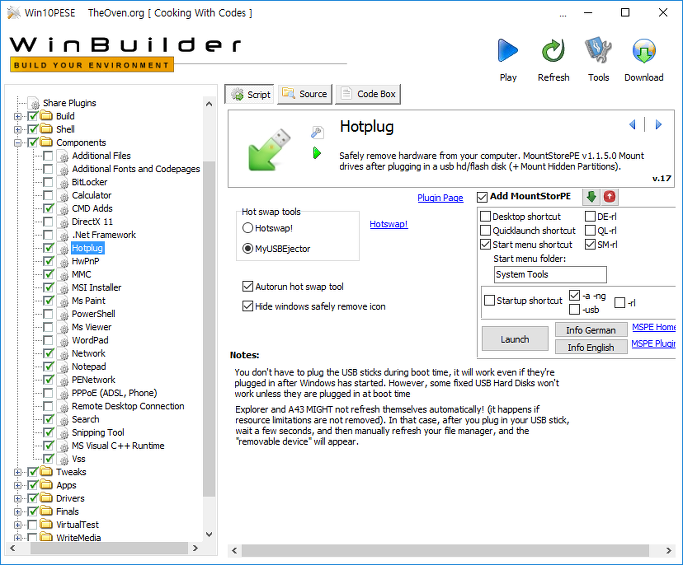Click the red up-arrow MountStorPE icon
This screenshot has width=683, height=565.
[x=610, y=197]
